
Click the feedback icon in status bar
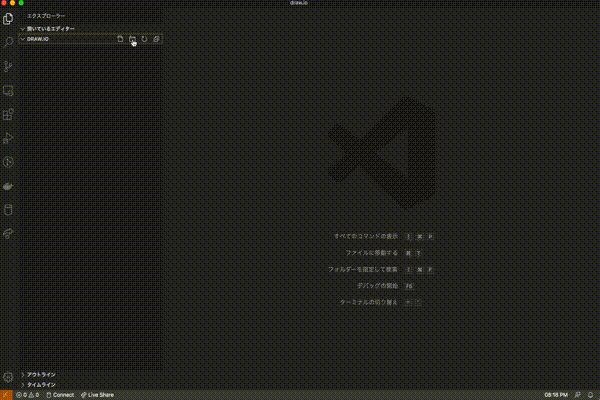578,395
